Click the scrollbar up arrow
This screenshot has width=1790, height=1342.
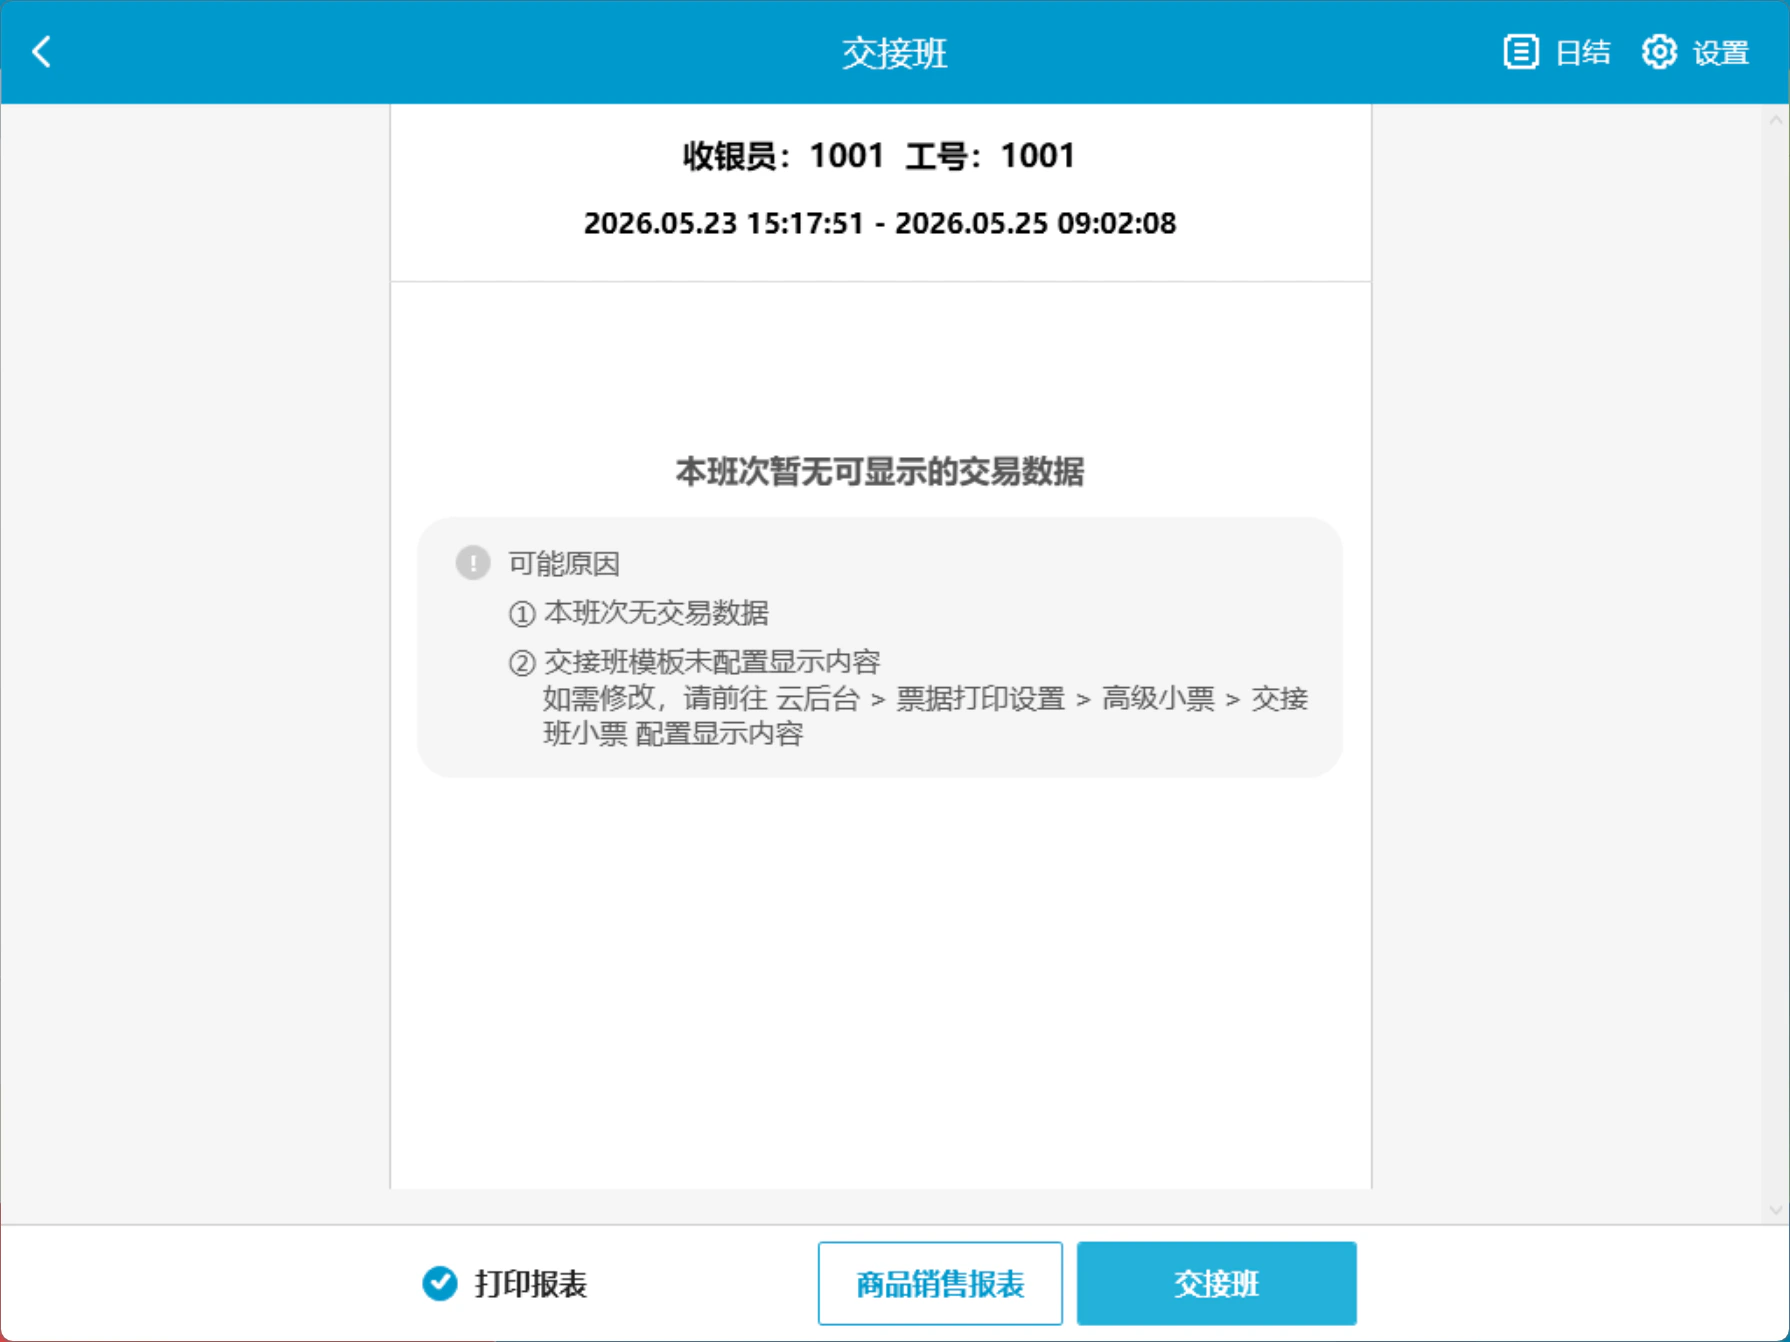coord(1776,120)
